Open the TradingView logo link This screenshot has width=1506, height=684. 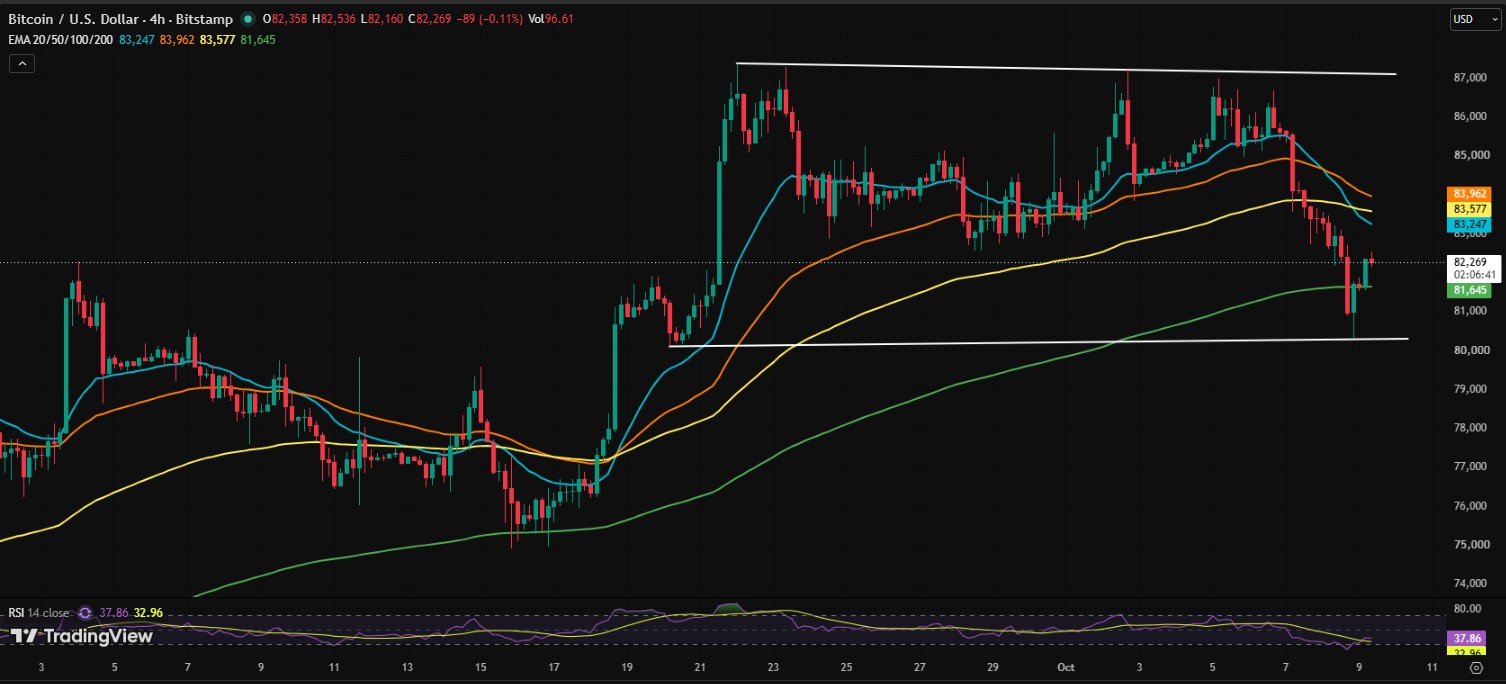click(82, 636)
